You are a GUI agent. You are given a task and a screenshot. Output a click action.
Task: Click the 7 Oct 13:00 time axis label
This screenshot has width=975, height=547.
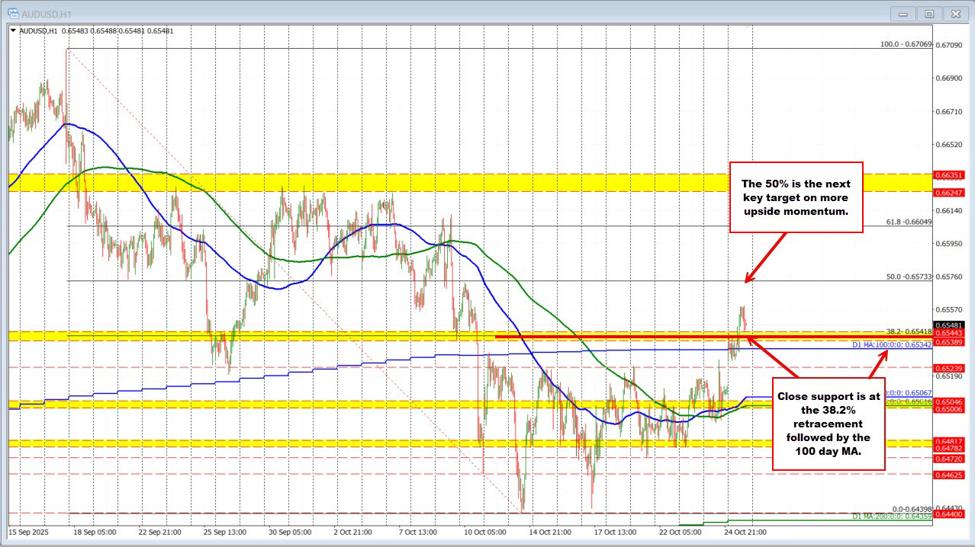(x=418, y=533)
